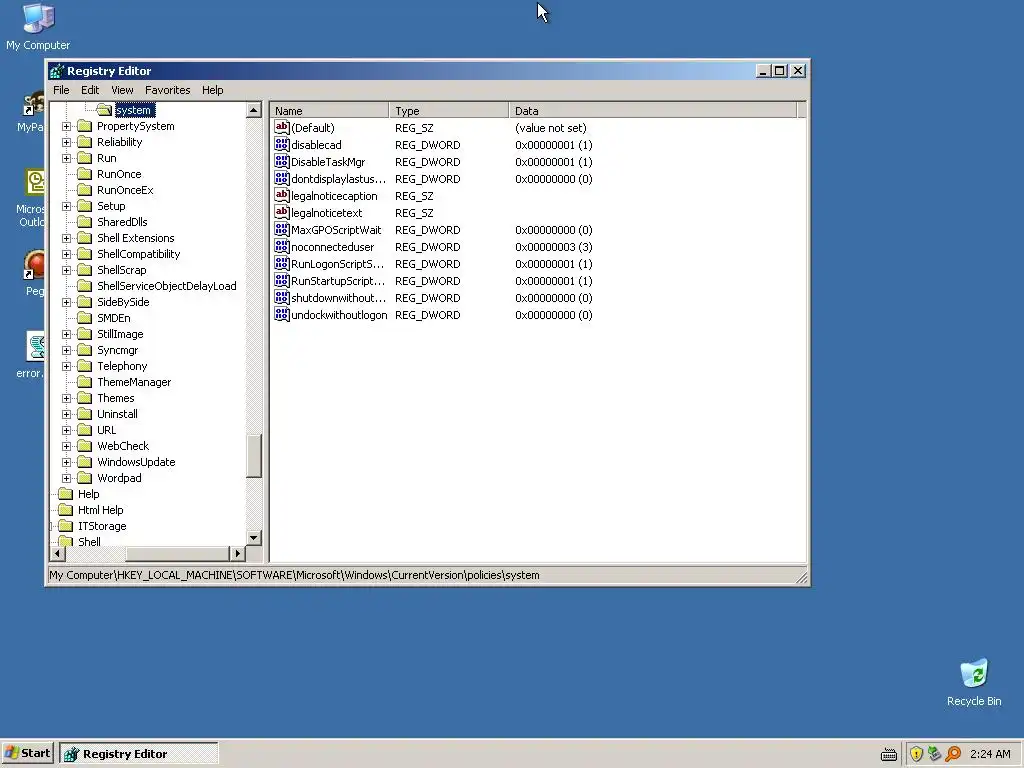
Task: Select the WebCheck key in tree
Action: tap(123, 446)
